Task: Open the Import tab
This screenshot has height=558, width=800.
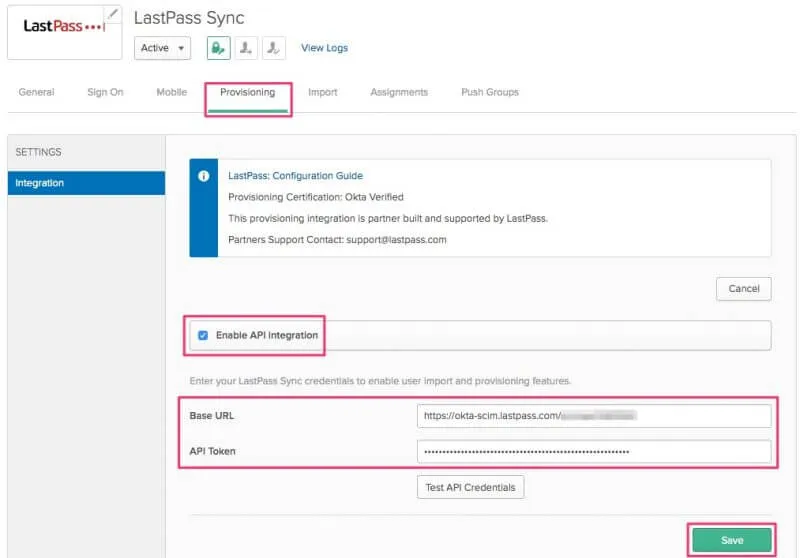Action: tap(322, 92)
